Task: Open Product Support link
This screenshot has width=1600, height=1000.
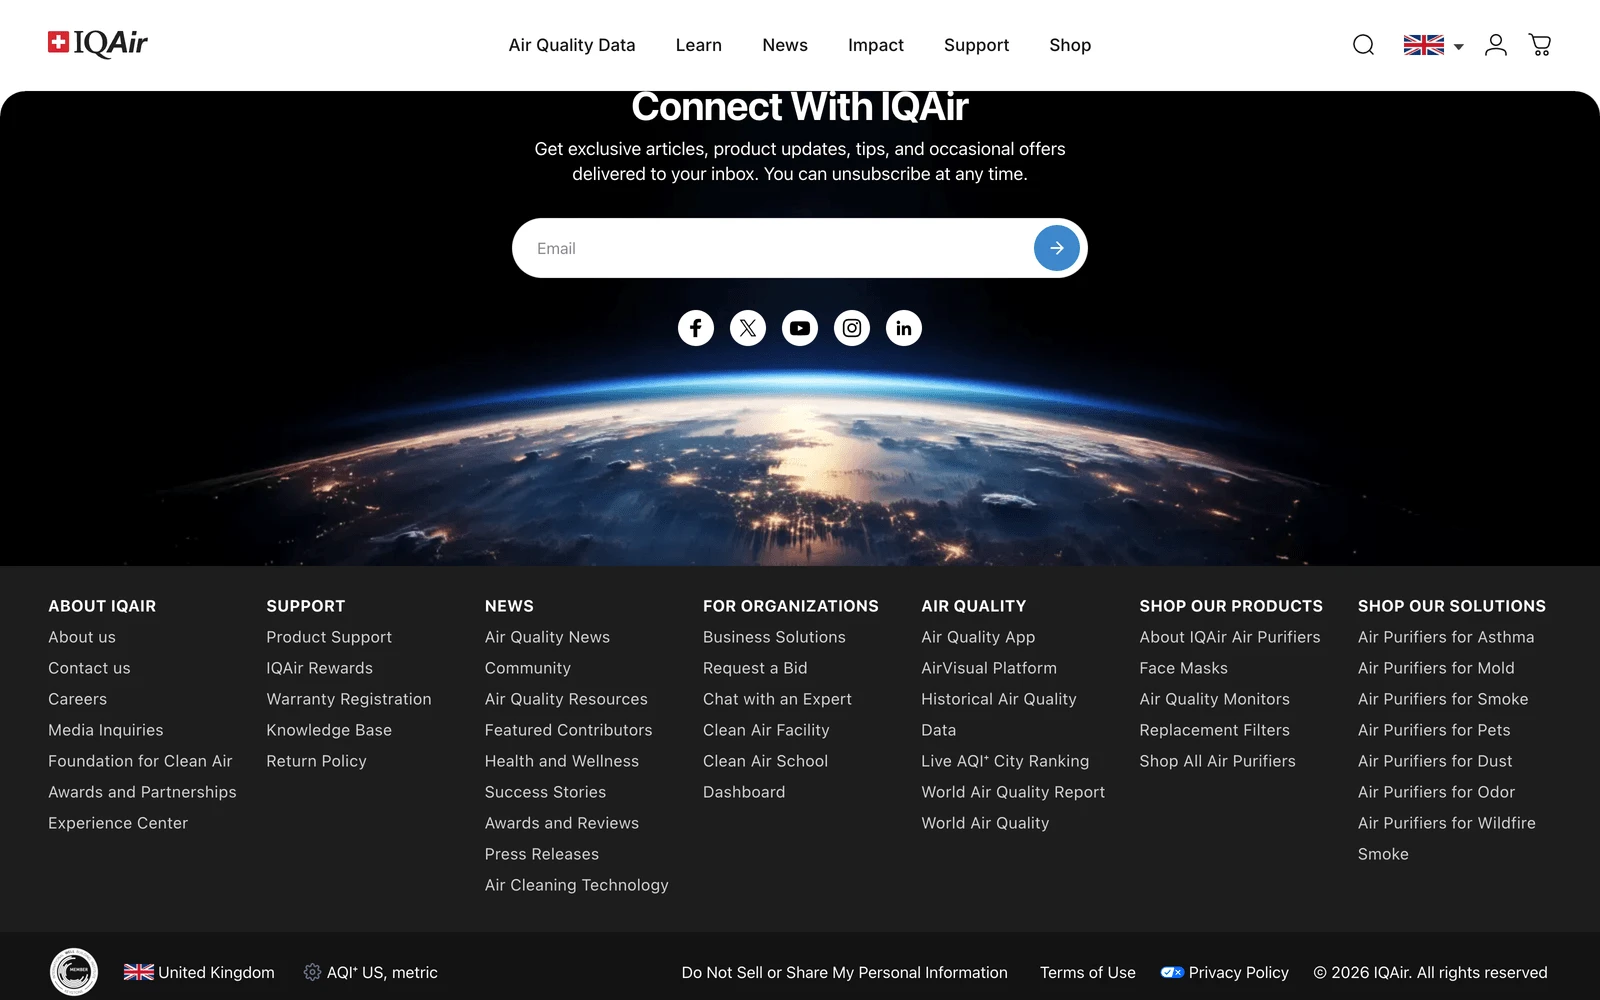Action: tap(329, 637)
